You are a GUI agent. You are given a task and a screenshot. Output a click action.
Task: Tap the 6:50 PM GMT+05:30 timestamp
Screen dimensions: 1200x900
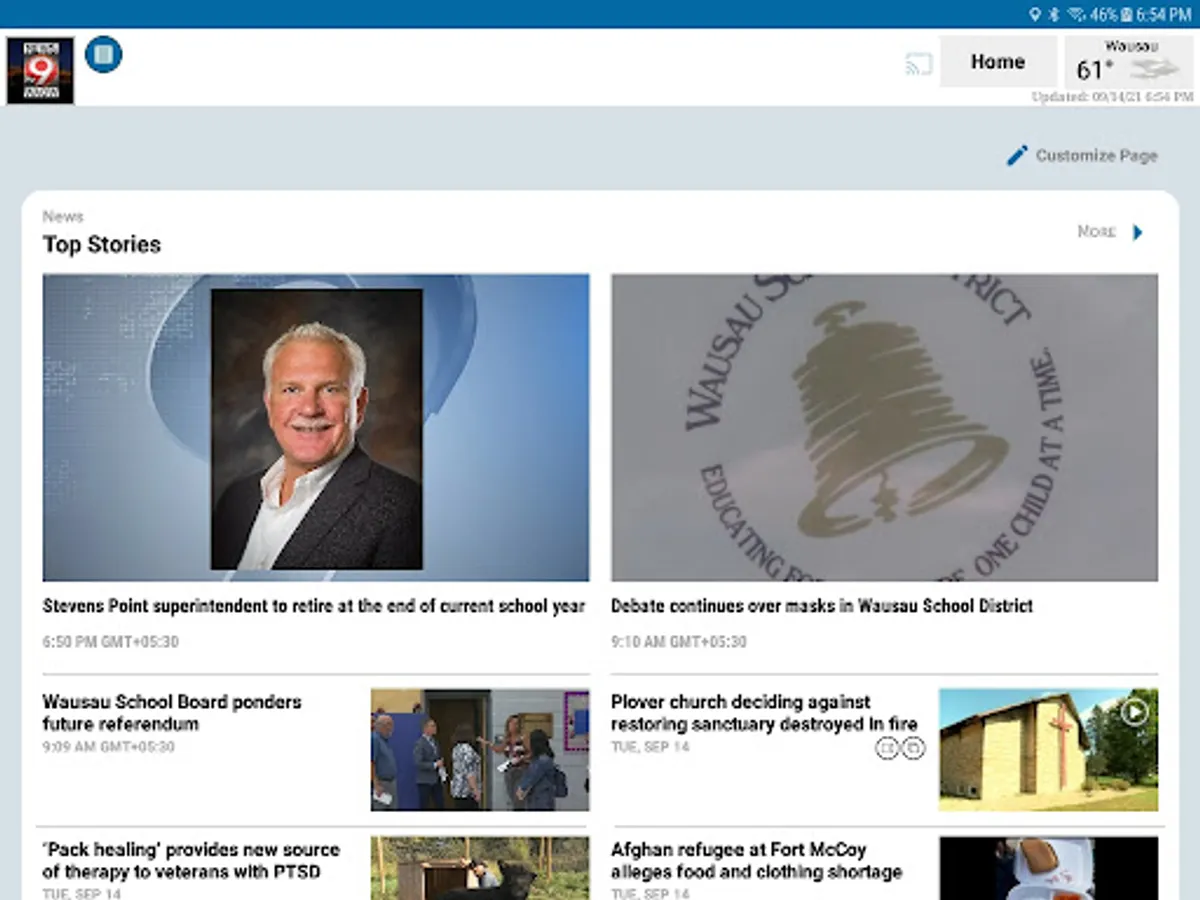111,642
